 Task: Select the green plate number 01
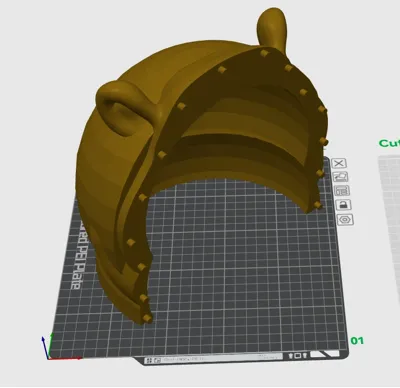pyautogui.click(x=357, y=341)
